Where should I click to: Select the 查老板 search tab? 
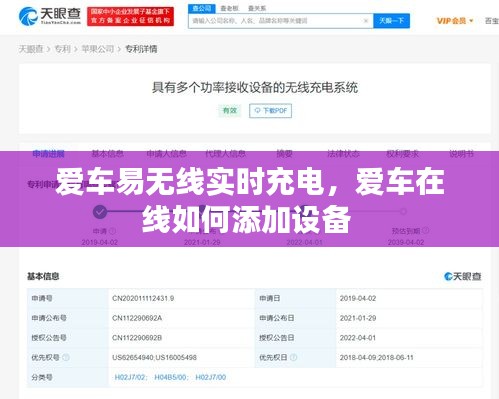pos(229,8)
